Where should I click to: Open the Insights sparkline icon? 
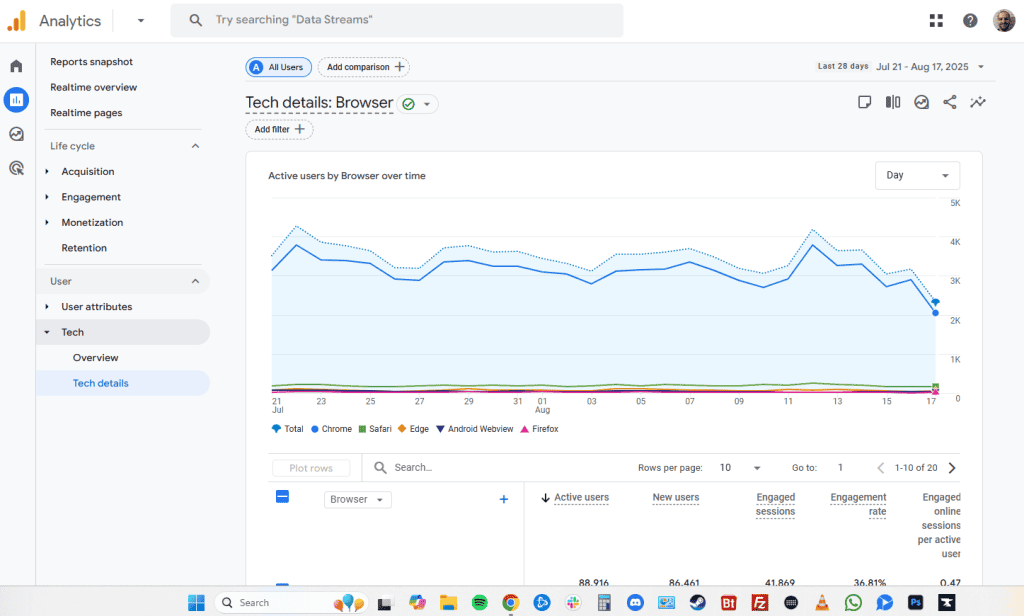click(977, 102)
